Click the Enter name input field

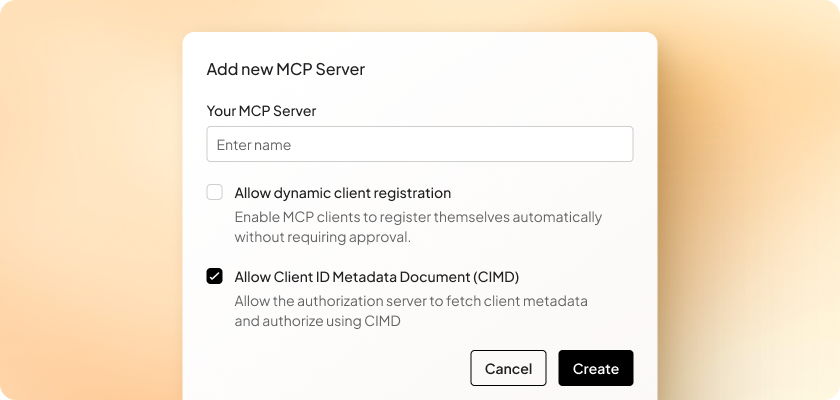tap(419, 144)
